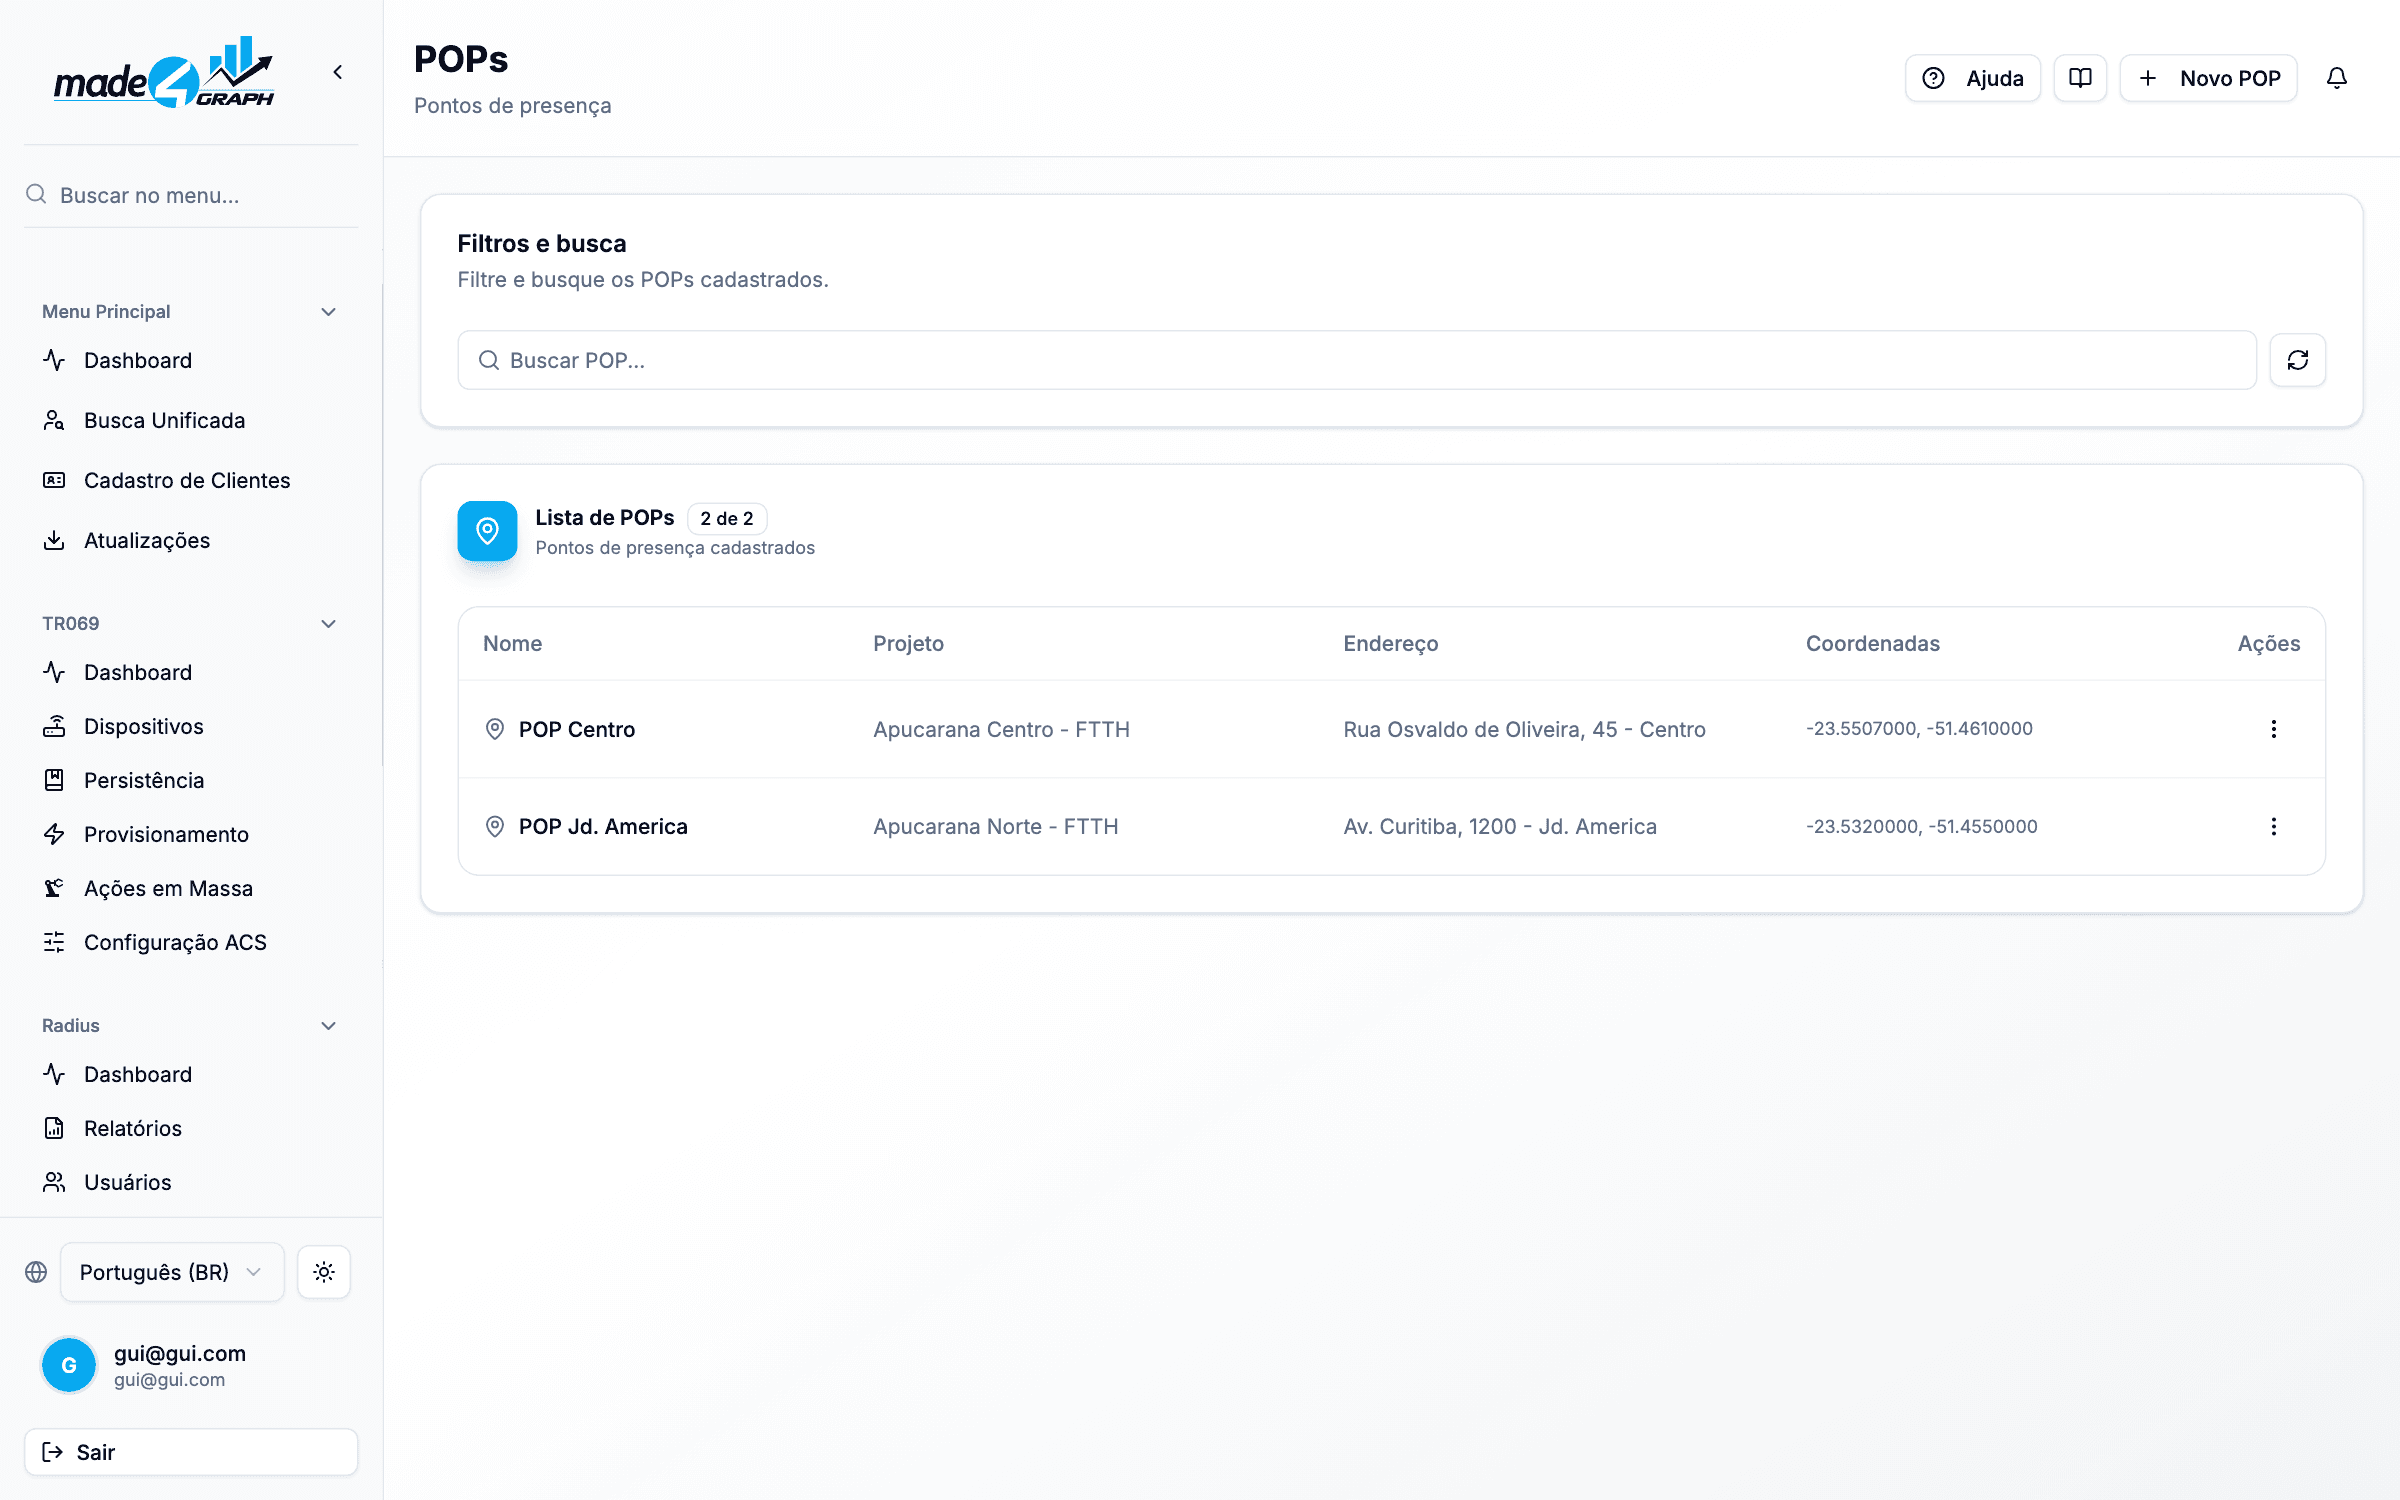Open actions menu for POP Jd. America
The width and height of the screenshot is (2400, 1500).
pos(2273,826)
